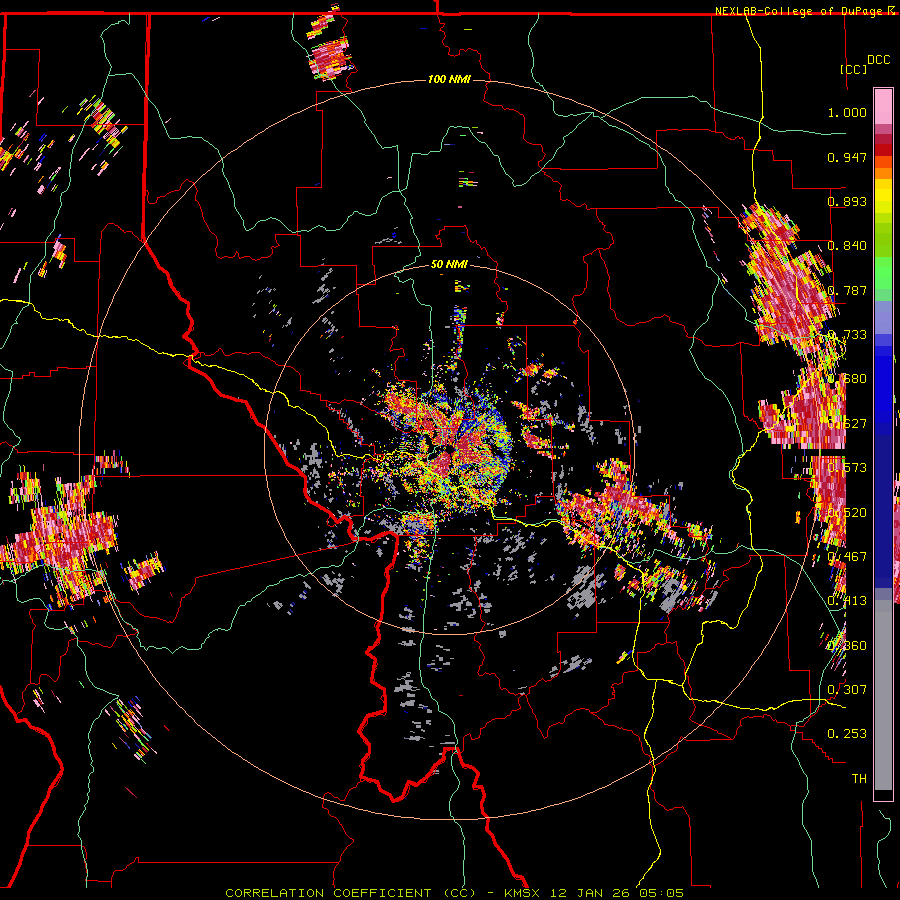Click the 0.840 color scale value
Viewport: 900px width, 900px height.
(x=847, y=246)
